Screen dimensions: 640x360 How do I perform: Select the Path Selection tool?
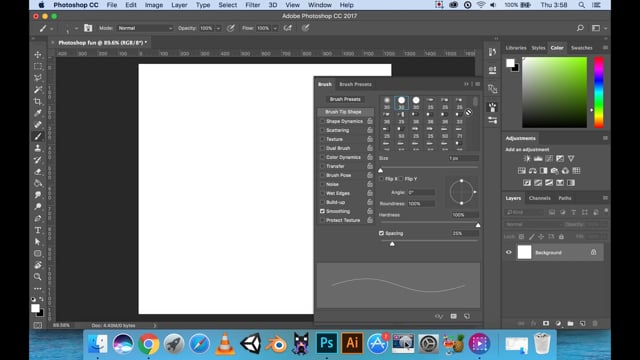38,242
